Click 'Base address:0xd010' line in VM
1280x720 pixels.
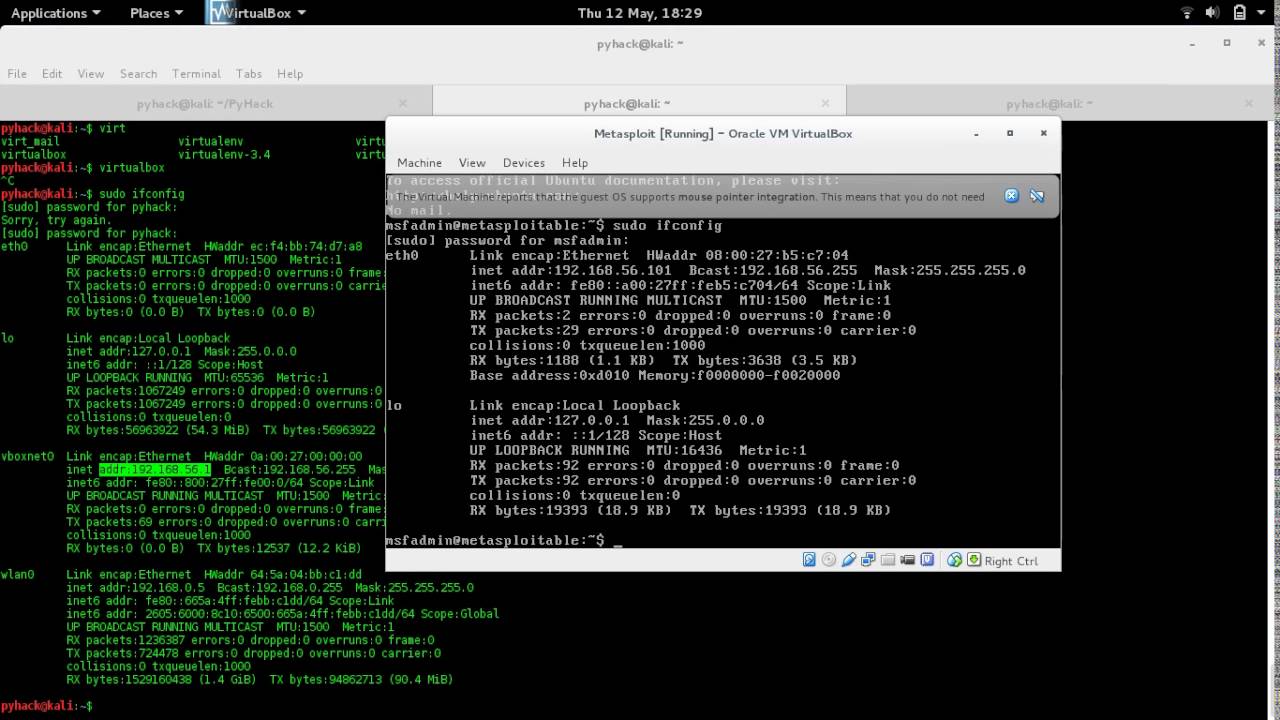(x=655, y=375)
